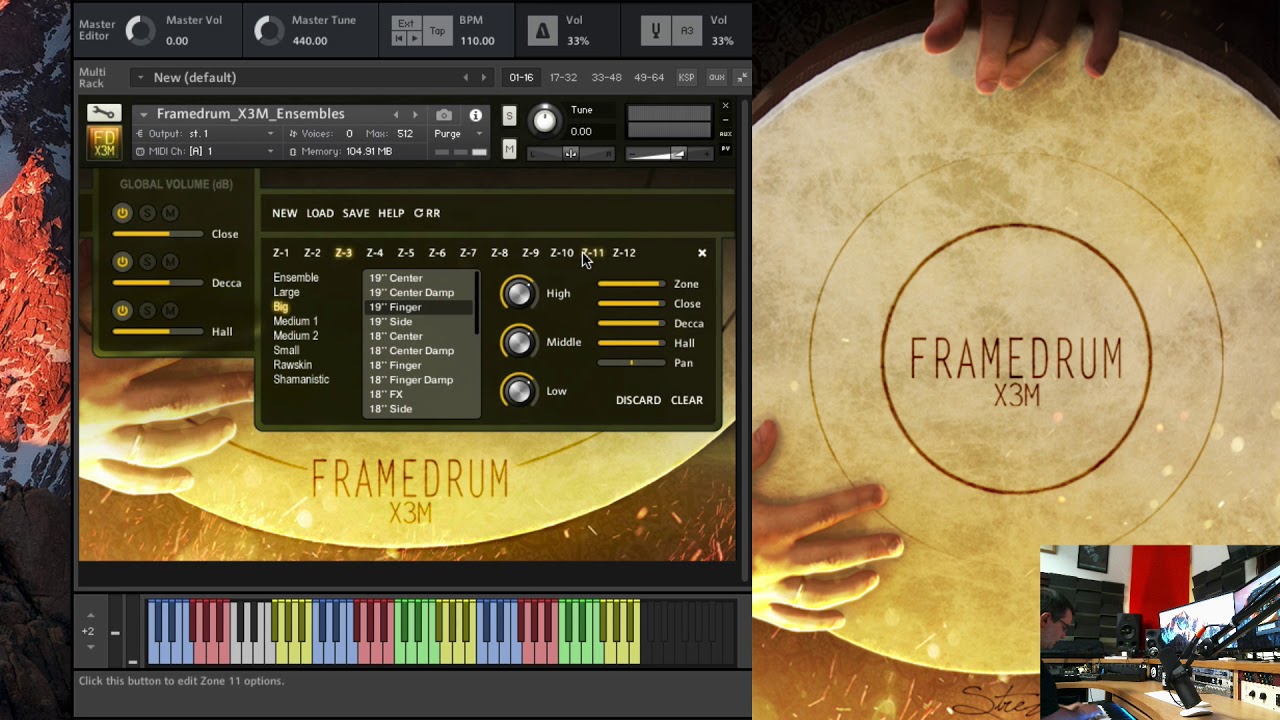The width and height of the screenshot is (1280, 720).
Task: Click the KSP script editor button
Action: (686, 77)
